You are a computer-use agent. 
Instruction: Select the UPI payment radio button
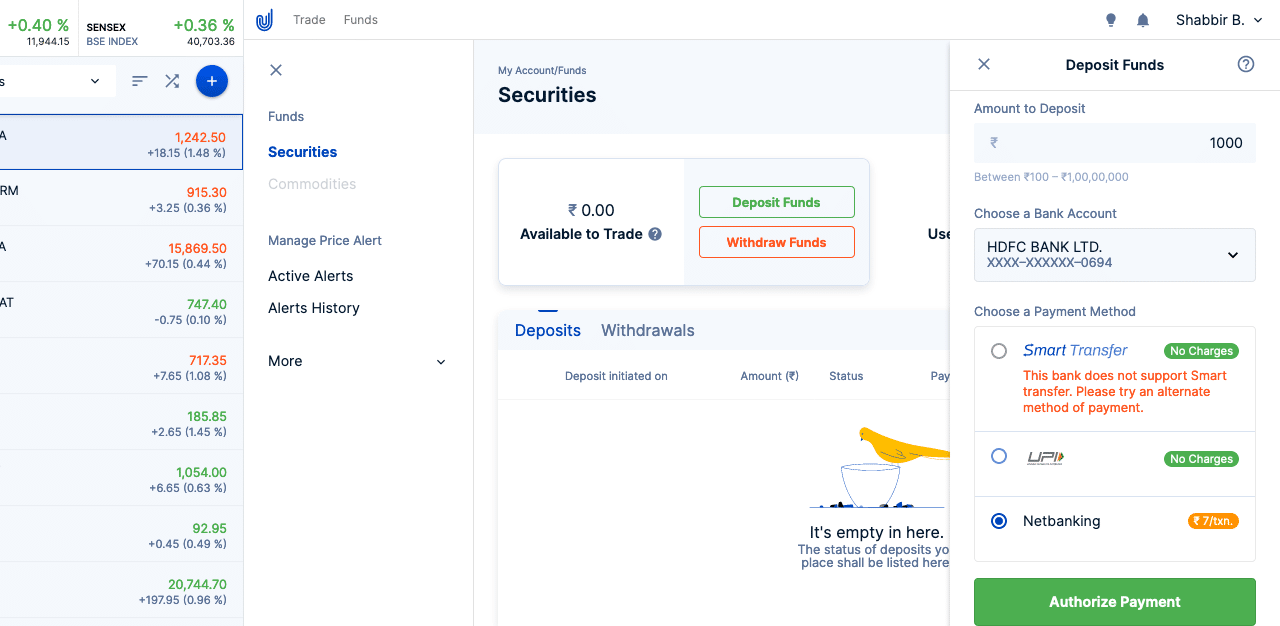coord(999,456)
